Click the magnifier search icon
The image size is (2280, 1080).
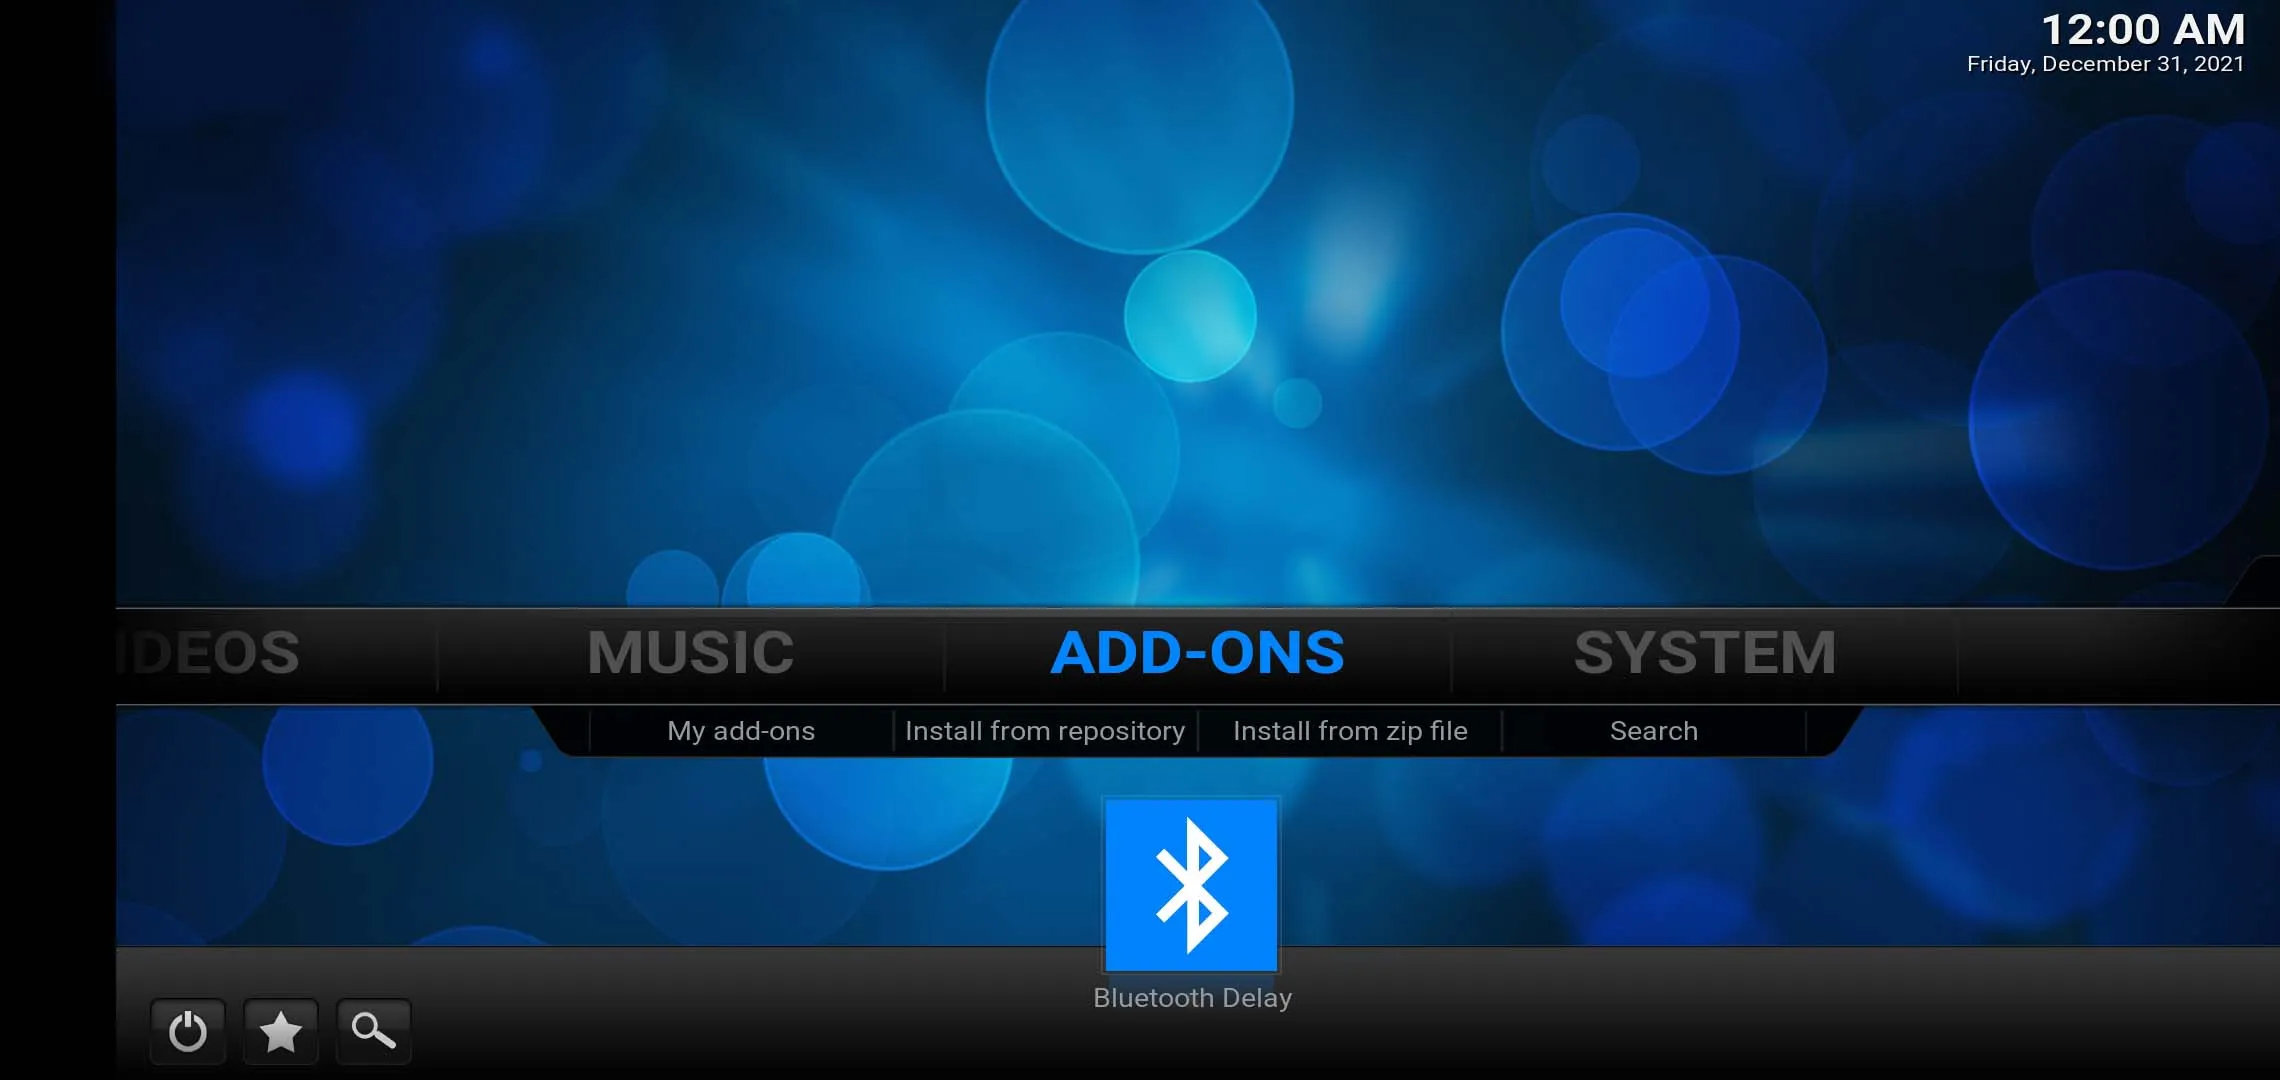coord(374,1031)
